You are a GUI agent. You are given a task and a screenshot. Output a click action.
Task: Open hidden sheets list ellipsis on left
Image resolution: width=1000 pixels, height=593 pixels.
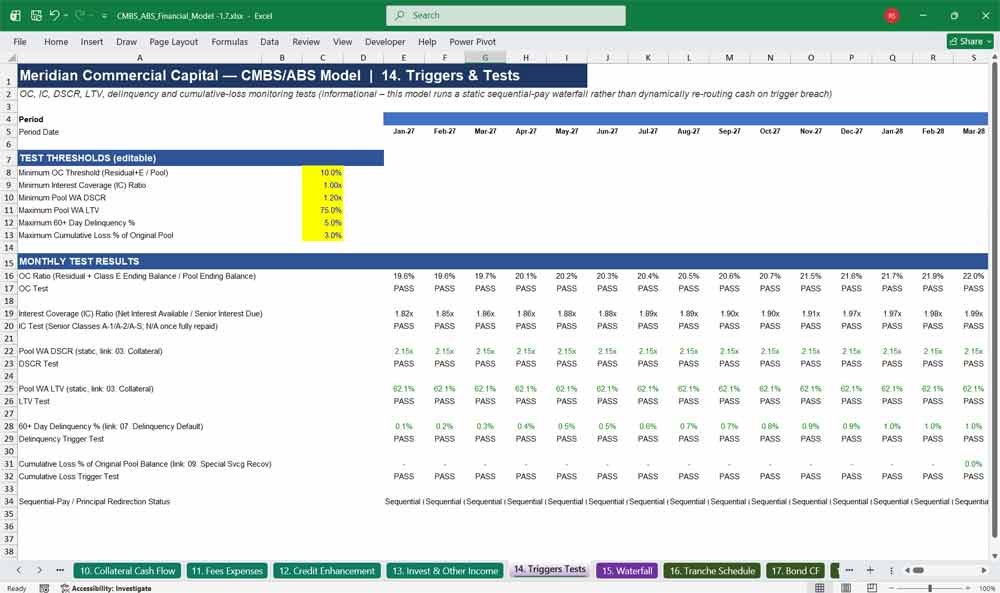coord(60,571)
